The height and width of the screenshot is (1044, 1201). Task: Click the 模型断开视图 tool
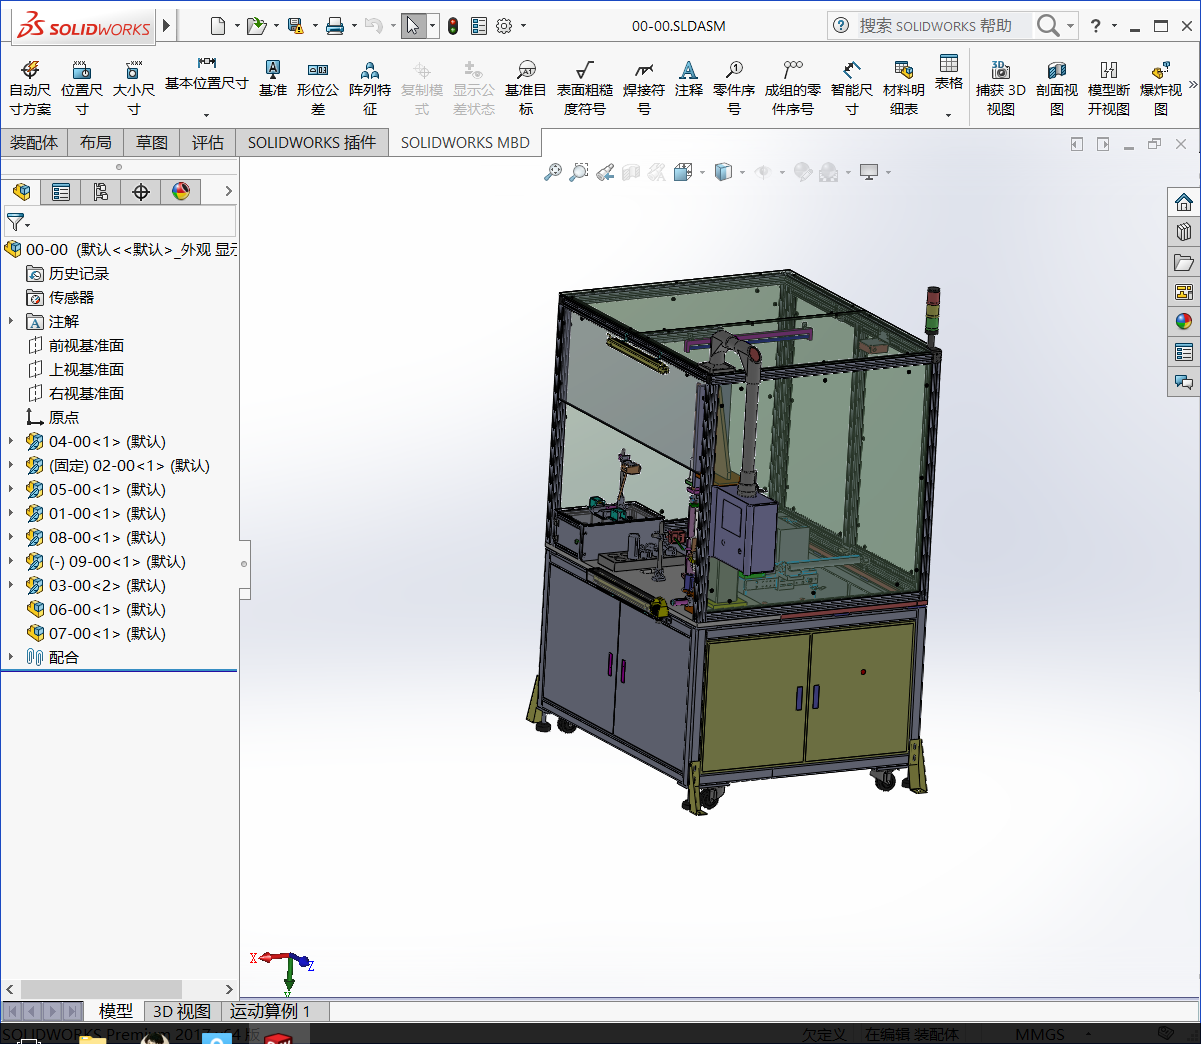coord(1109,89)
